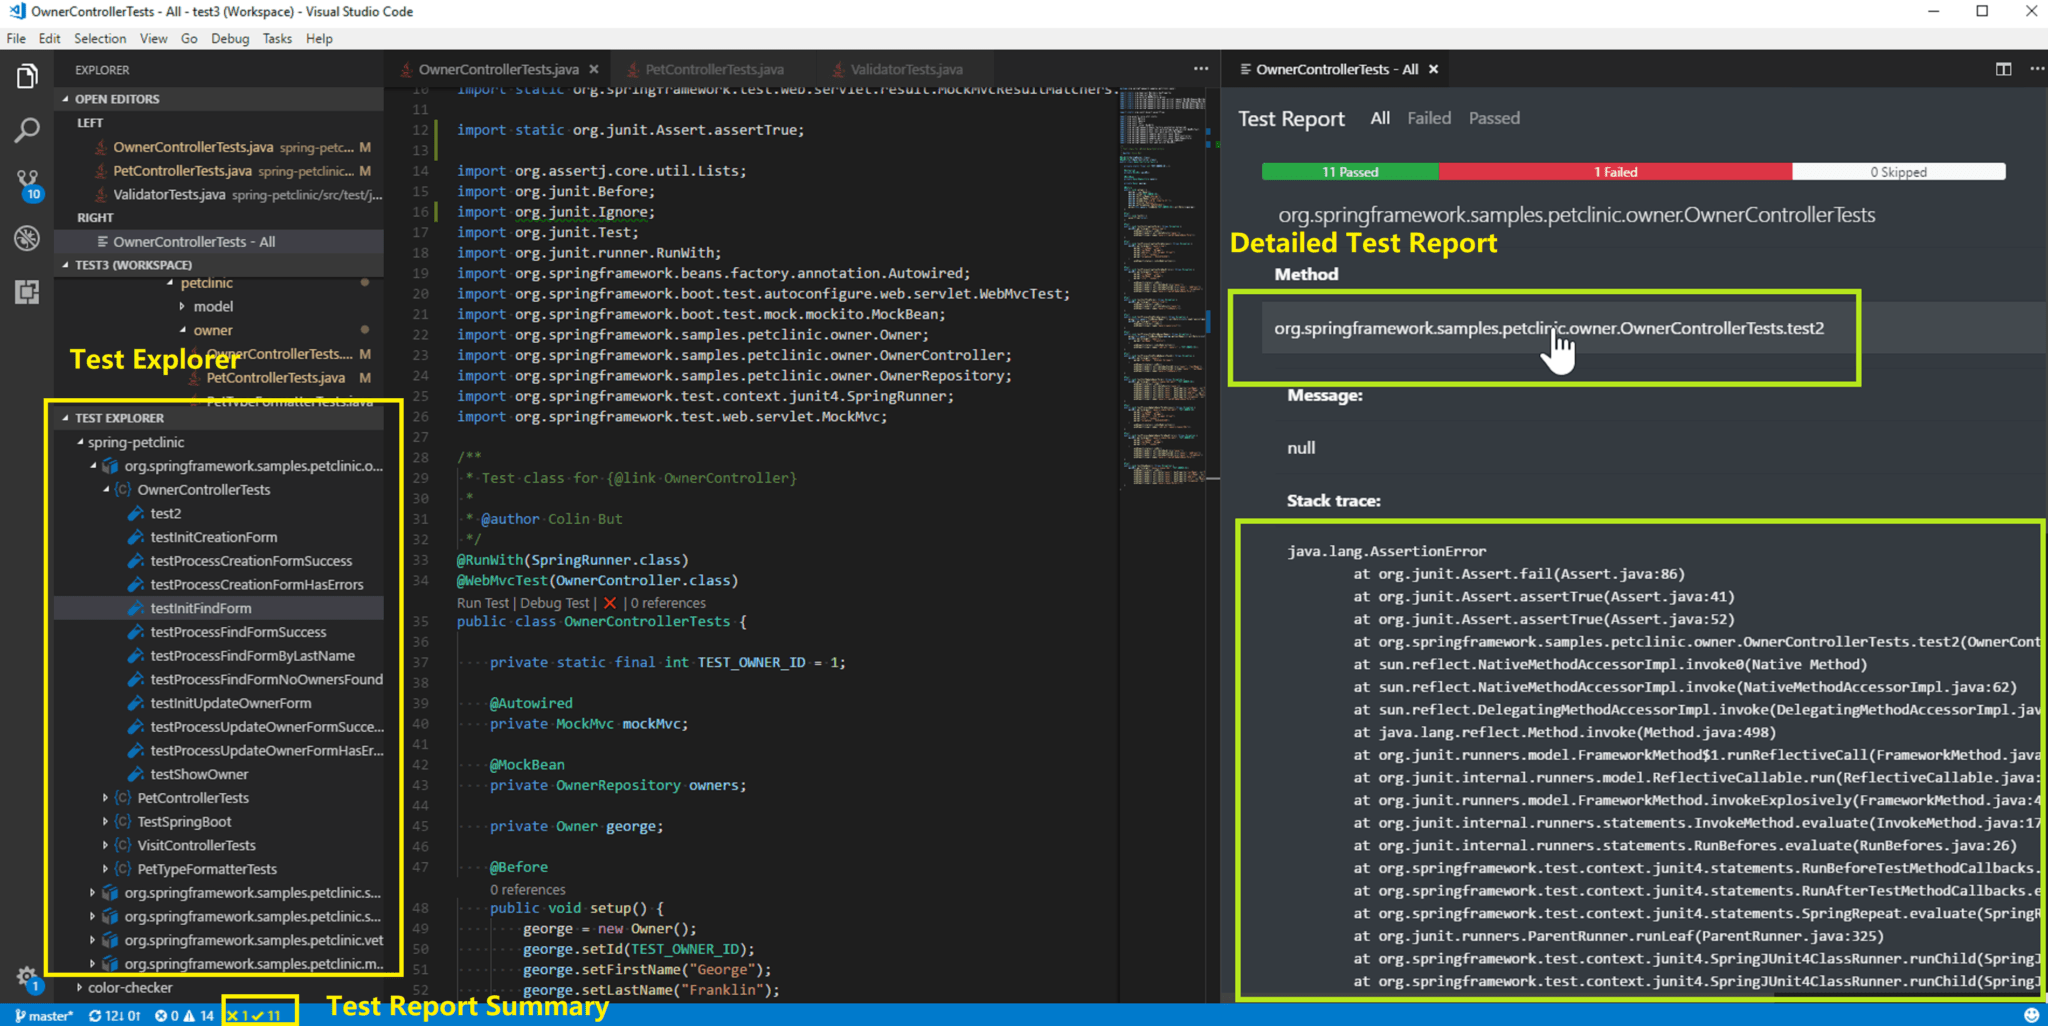The width and height of the screenshot is (2048, 1026).
Task: Open the Debug view from the activity bar
Action: tap(27, 240)
